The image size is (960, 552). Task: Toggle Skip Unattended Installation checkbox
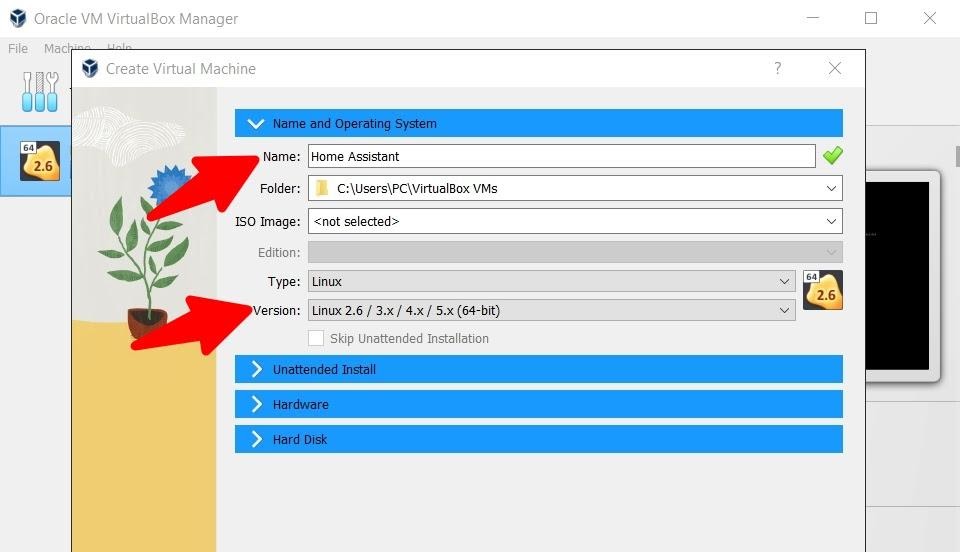pos(316,338)
